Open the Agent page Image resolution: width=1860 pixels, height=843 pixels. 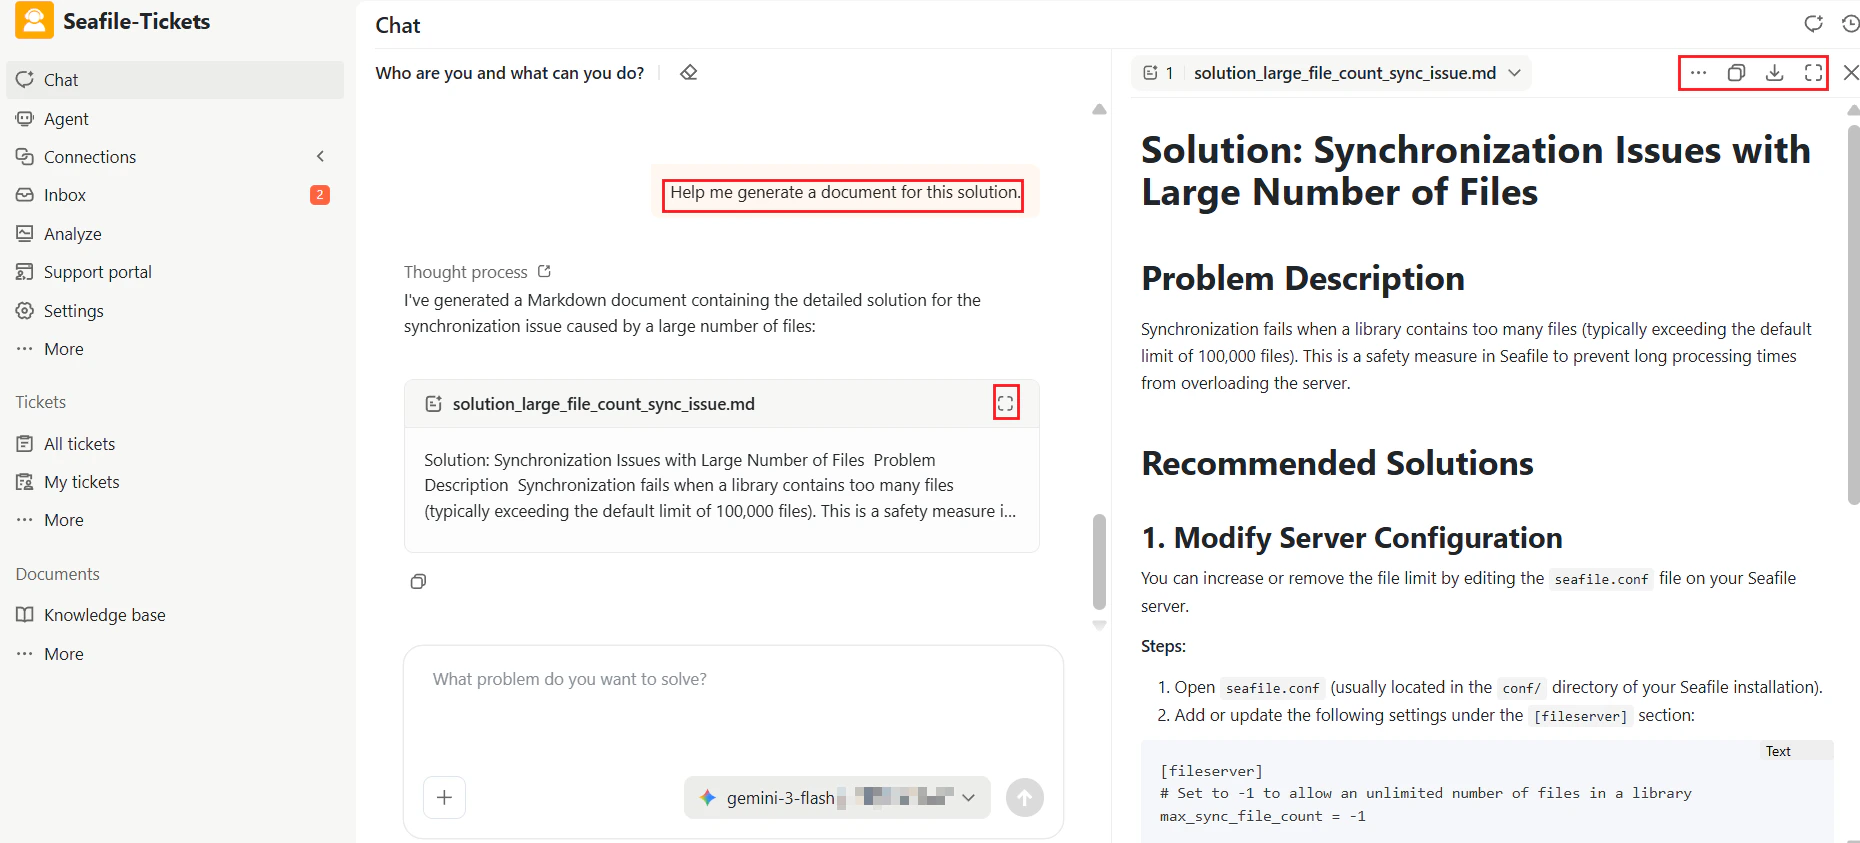pyautogui.click(x=175, y=119)
